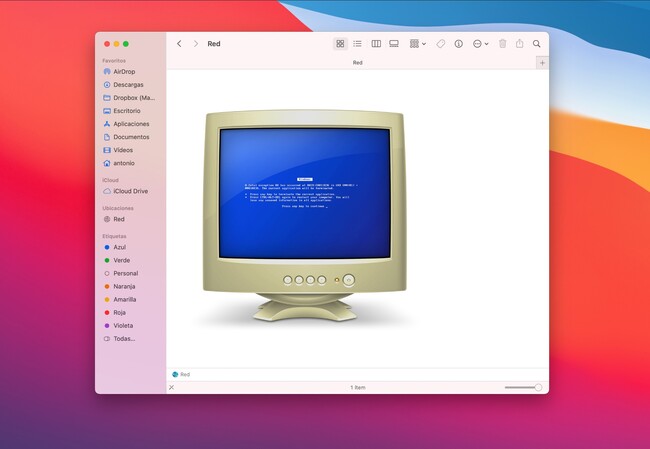Switch to icon grid view
This screenshot has height=449, width=650.
click(340, 44)
